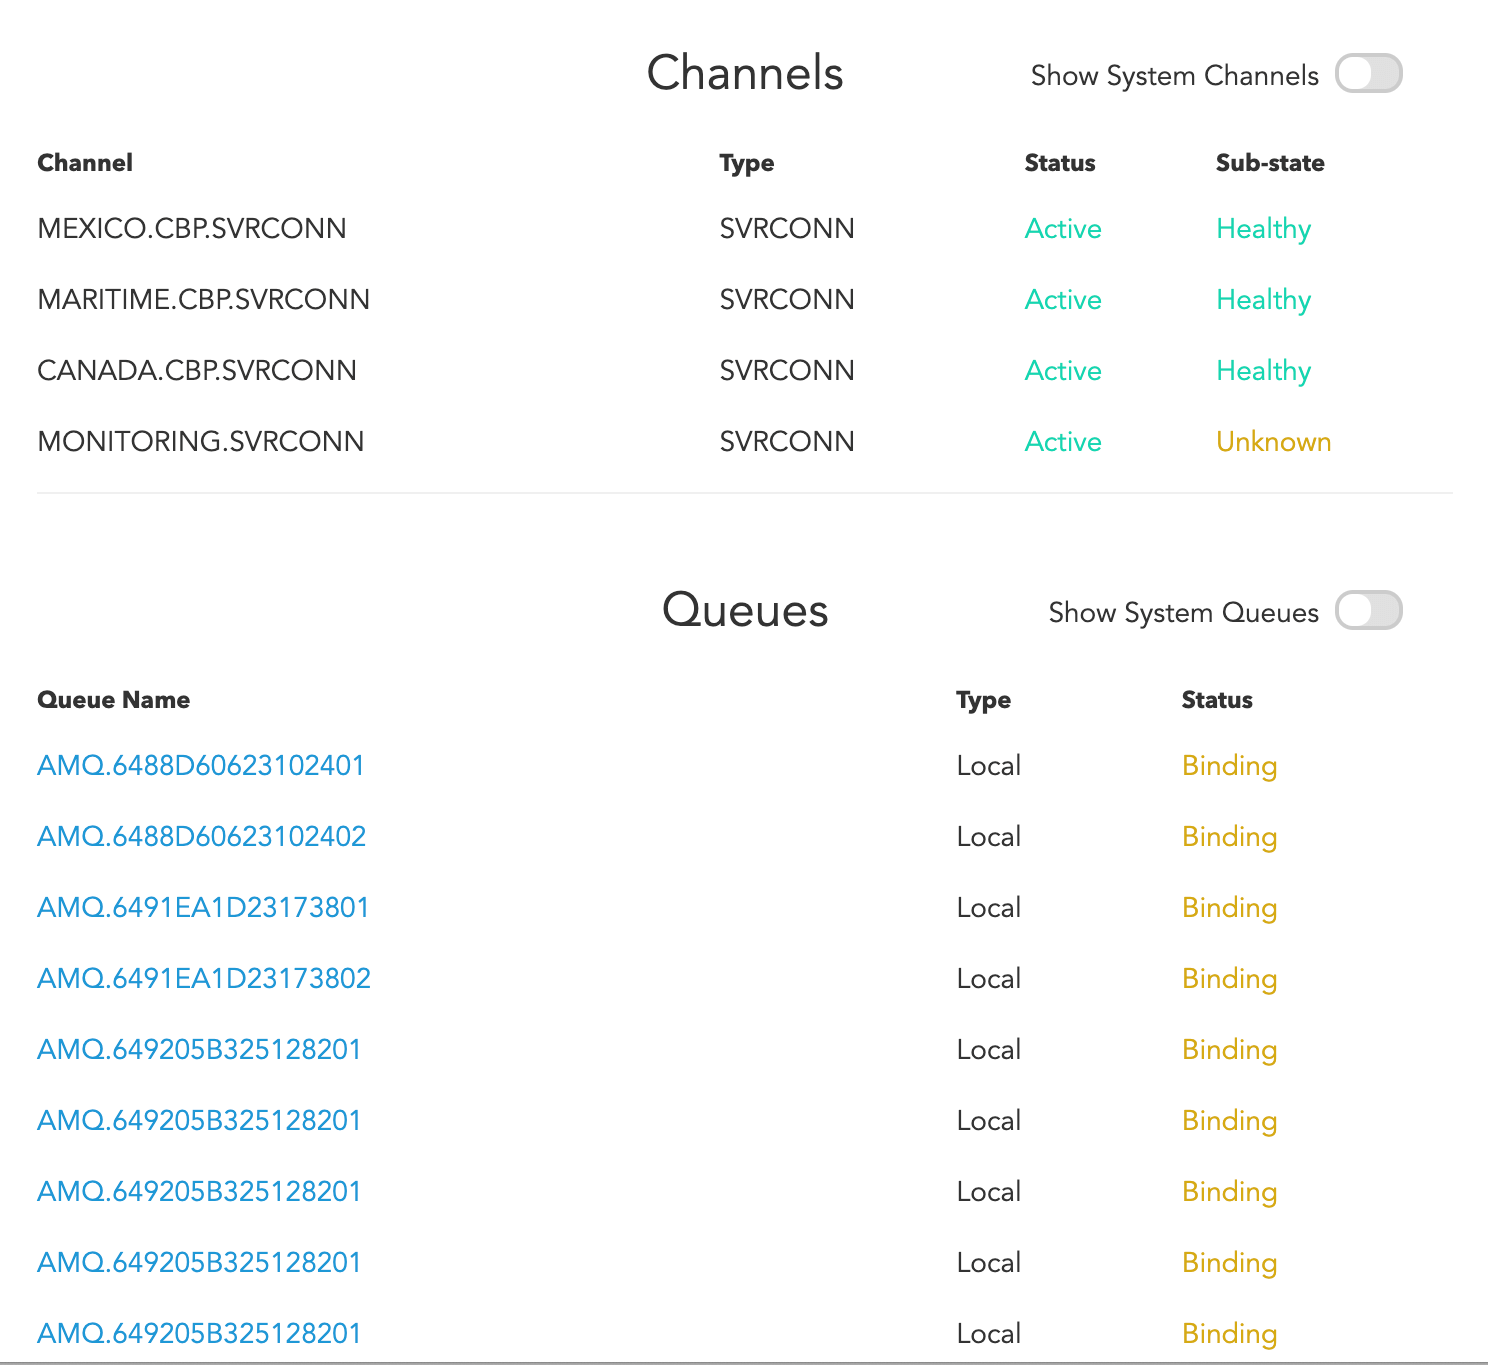This screenshot has width=1488, height=1365.
Task: Open queue AMQ.6488D60623102402
Action: 202,837
